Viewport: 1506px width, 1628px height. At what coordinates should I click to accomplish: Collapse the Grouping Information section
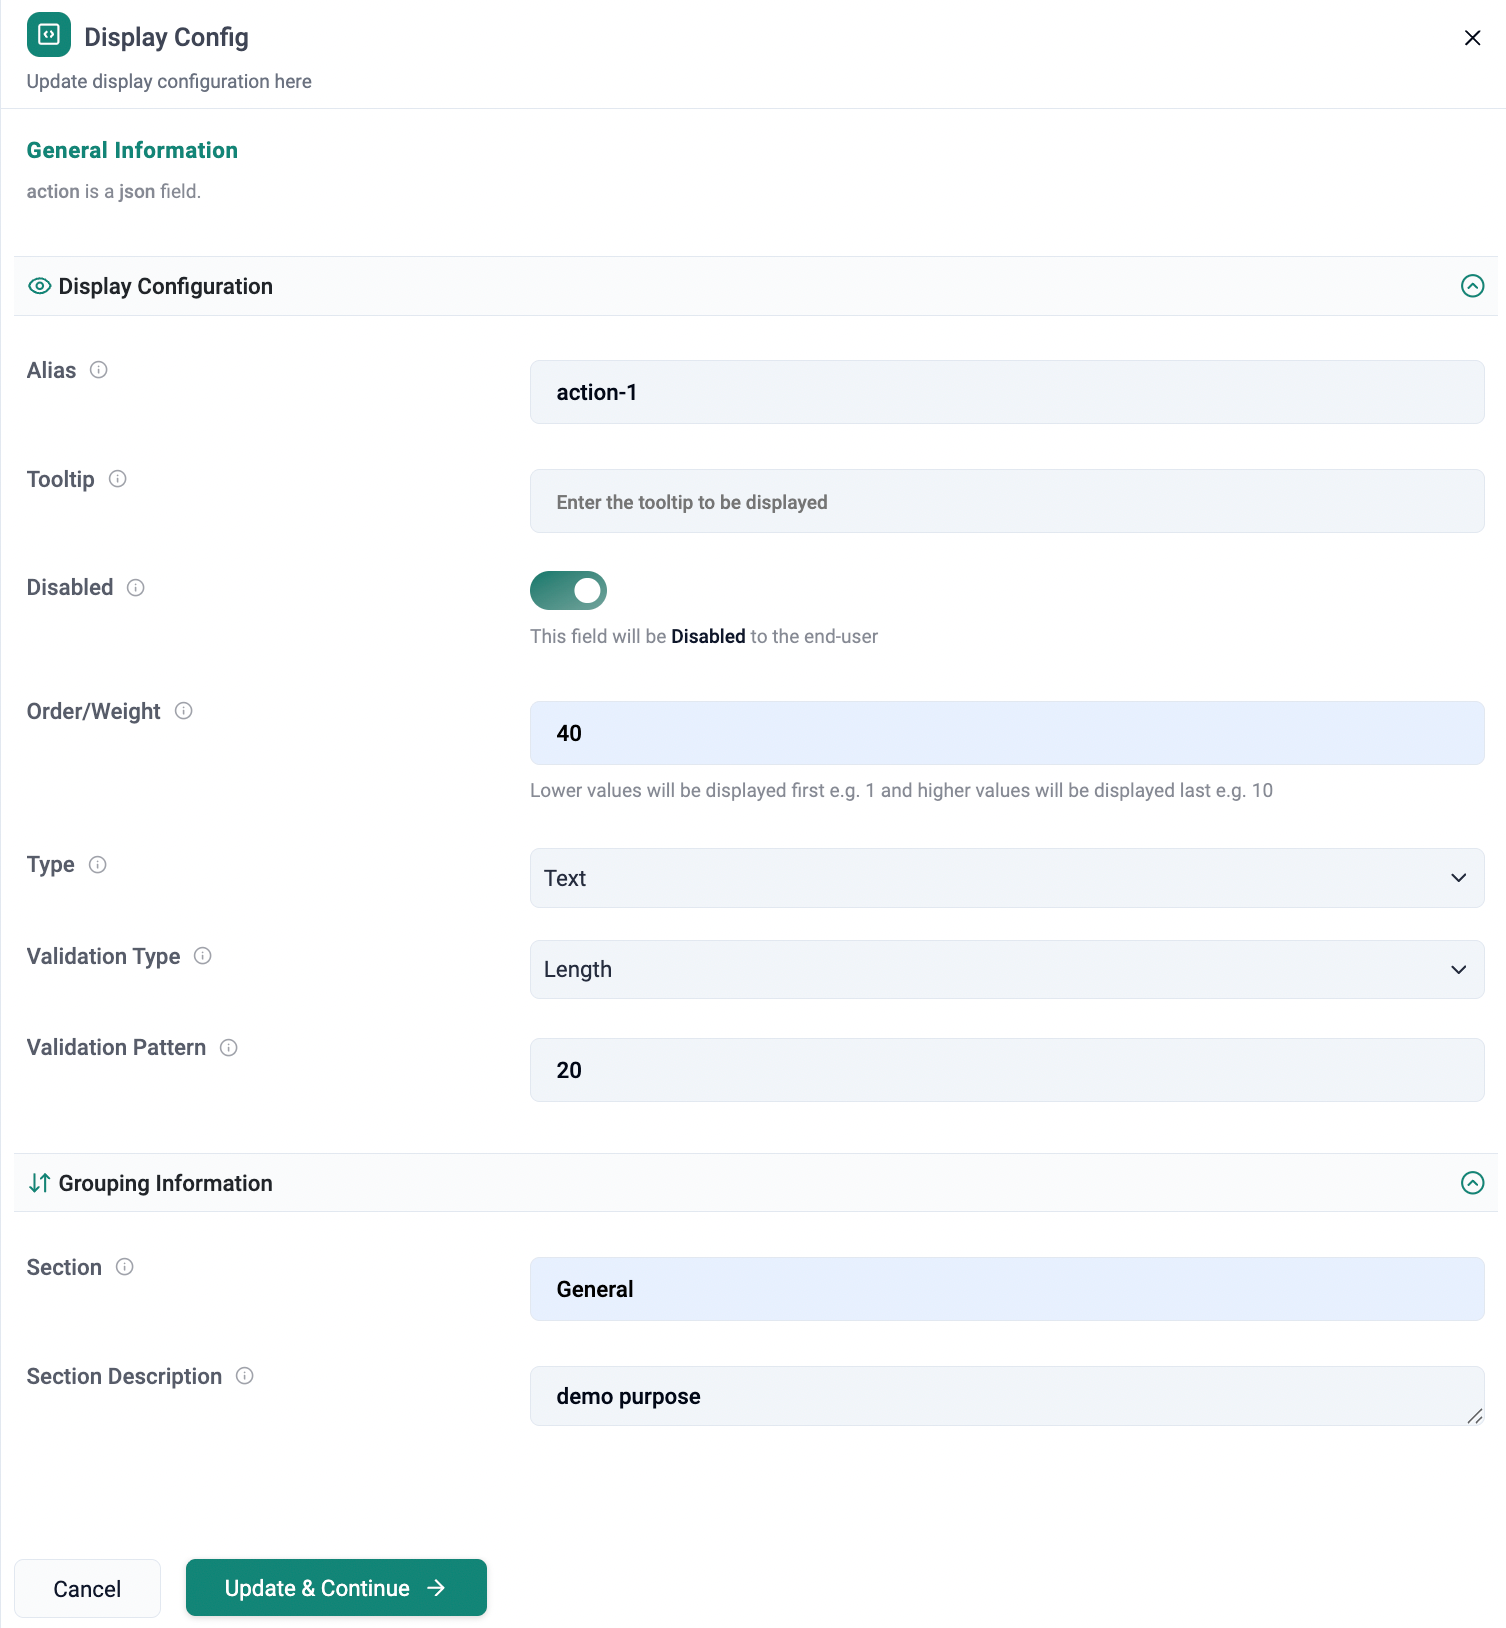[1472, 1183]
